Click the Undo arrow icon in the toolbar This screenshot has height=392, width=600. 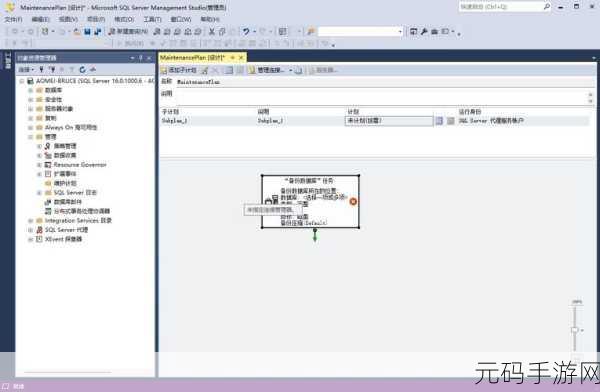tap(246, 32)
